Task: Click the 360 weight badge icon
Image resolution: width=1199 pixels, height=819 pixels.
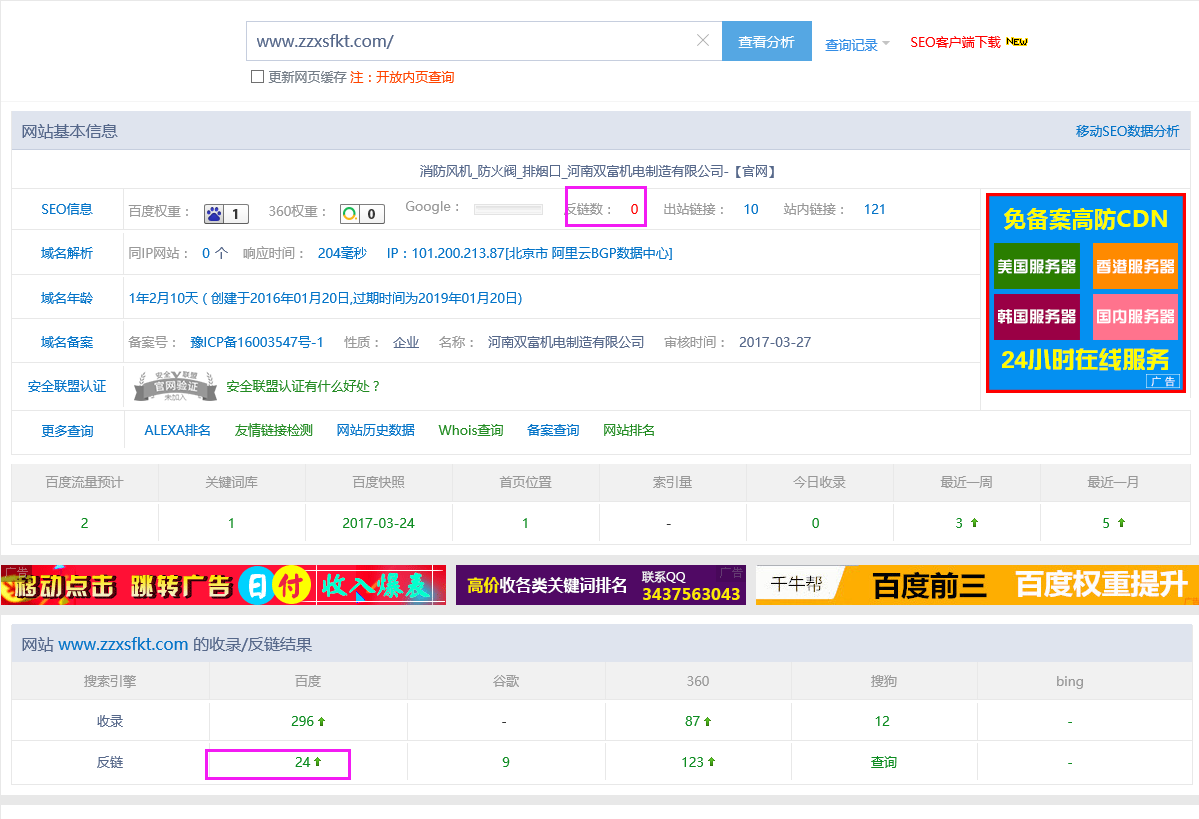Action: click(350, 213)
